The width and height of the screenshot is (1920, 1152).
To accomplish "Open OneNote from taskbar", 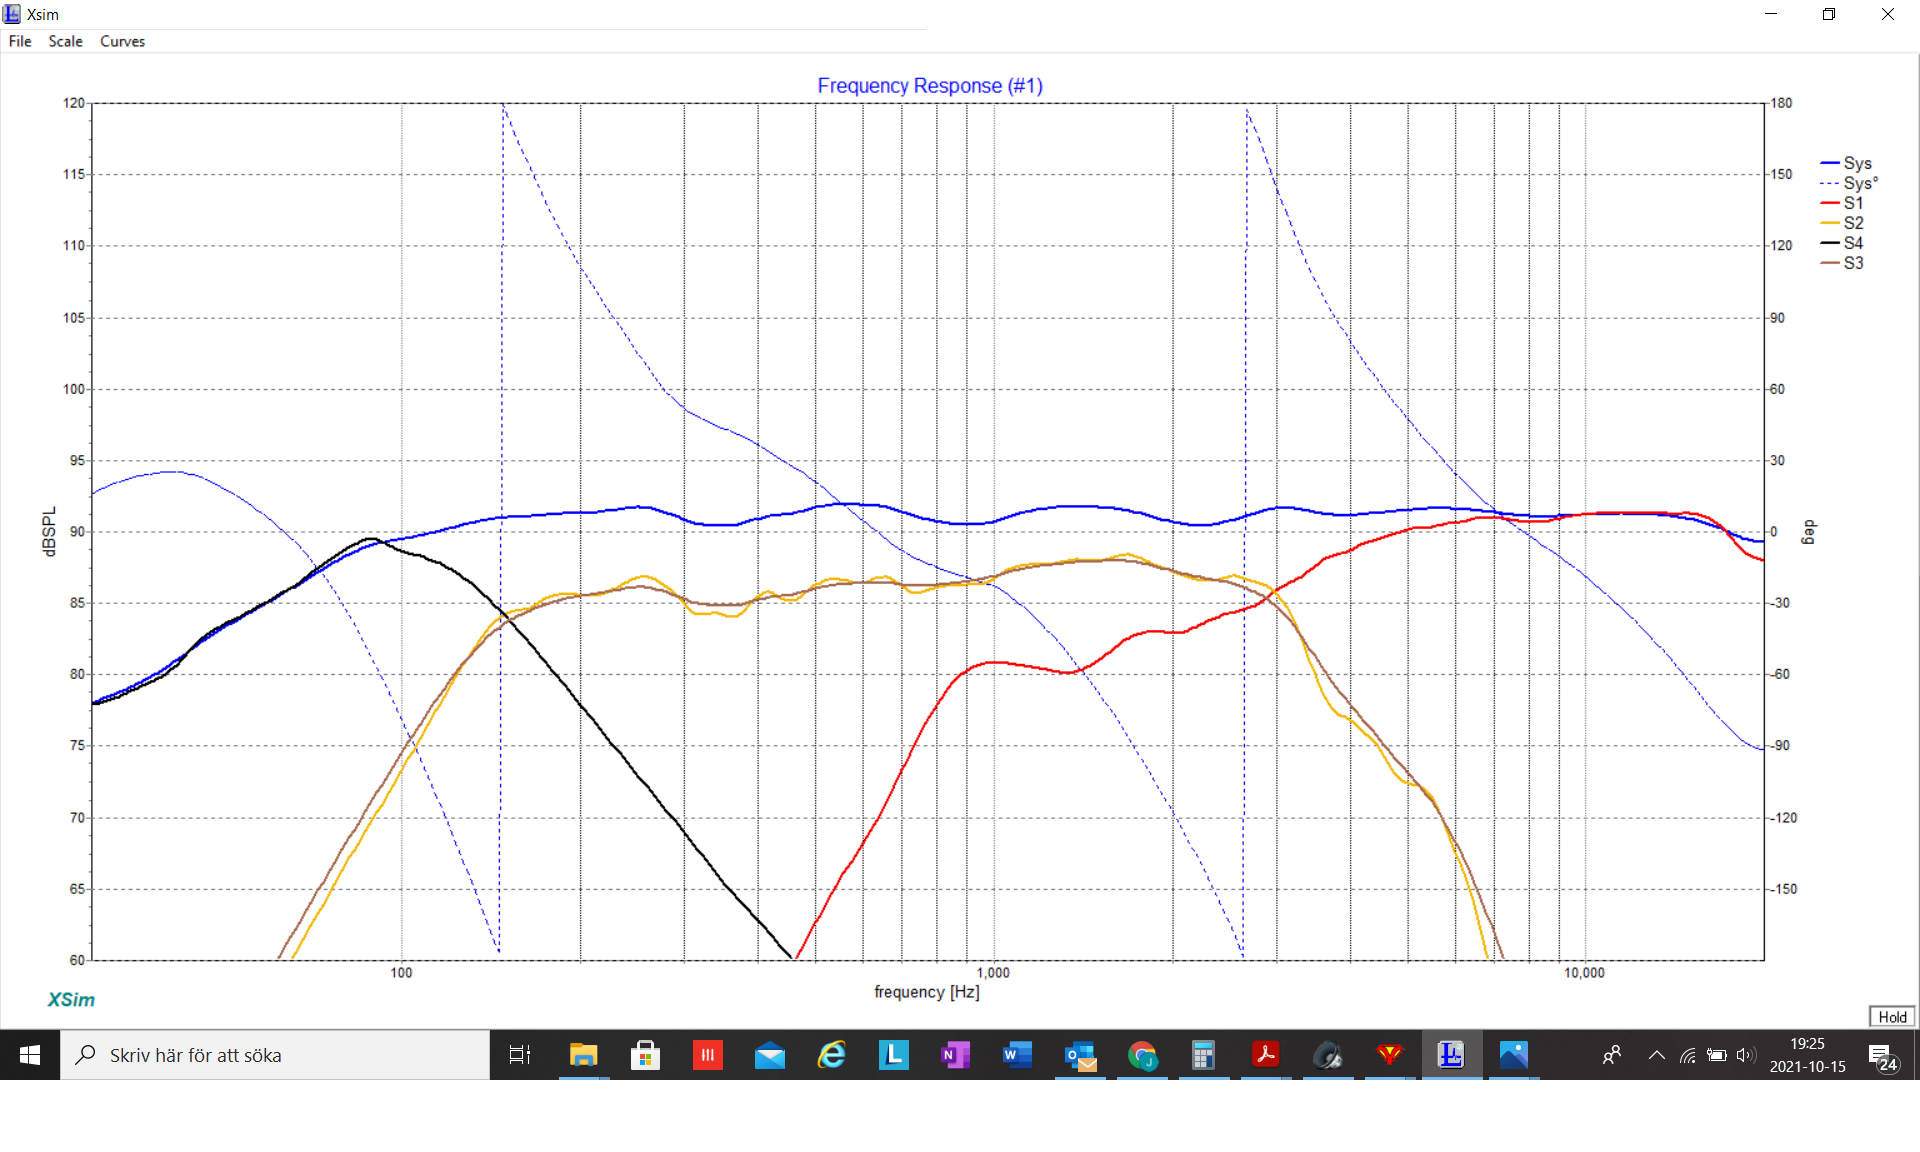I will pyautogui.click(x=956, y=1055).
